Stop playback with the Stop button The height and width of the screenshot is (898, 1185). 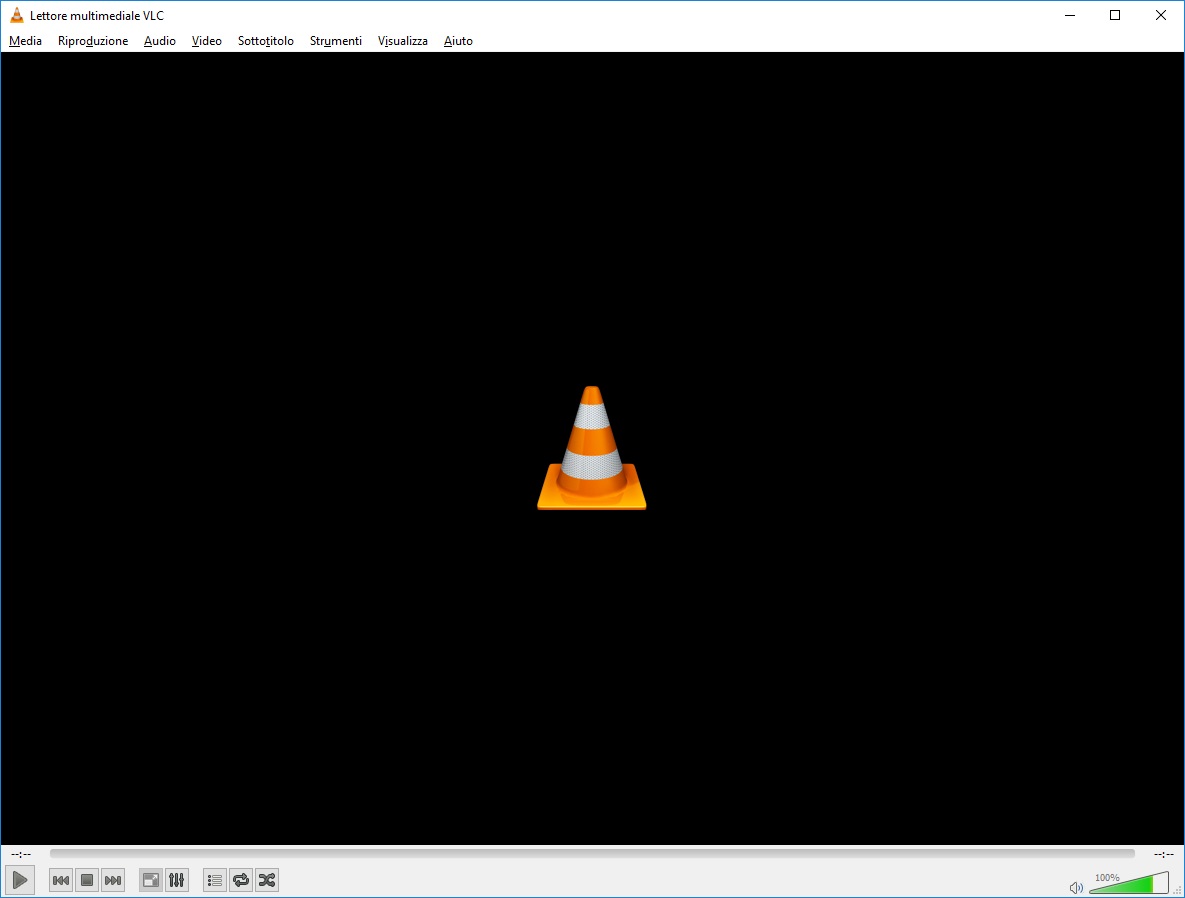(x=87, y=880)
